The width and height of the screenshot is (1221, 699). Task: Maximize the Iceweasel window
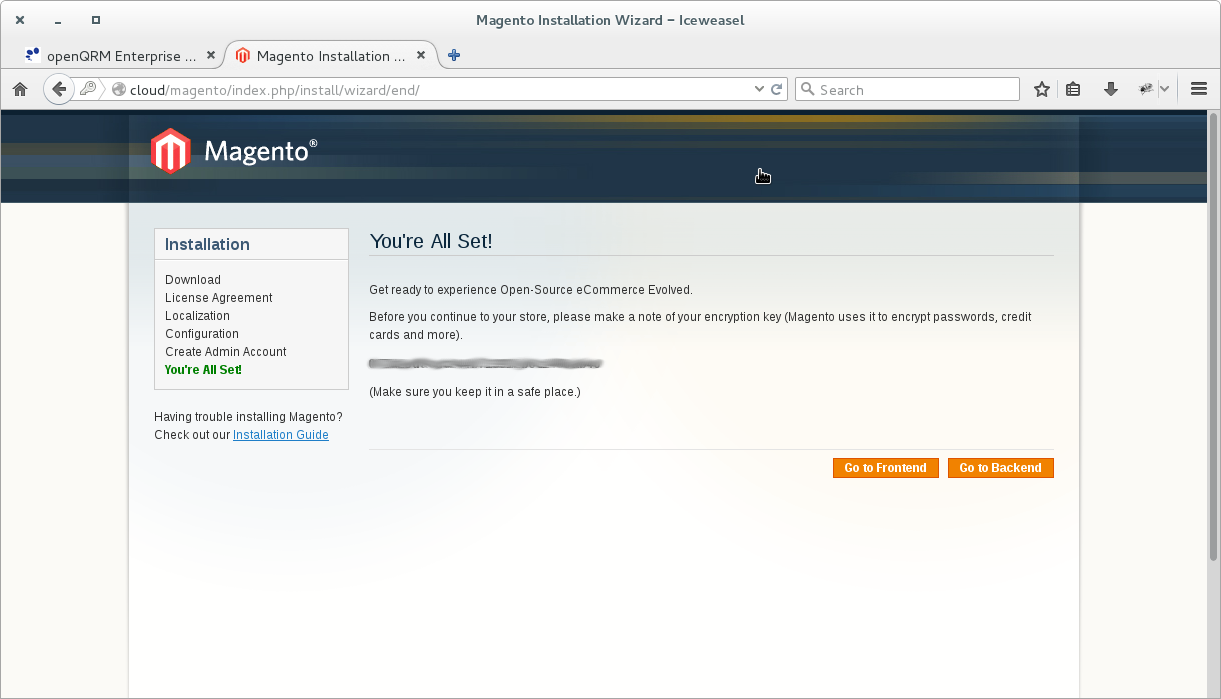coord(96,20)
